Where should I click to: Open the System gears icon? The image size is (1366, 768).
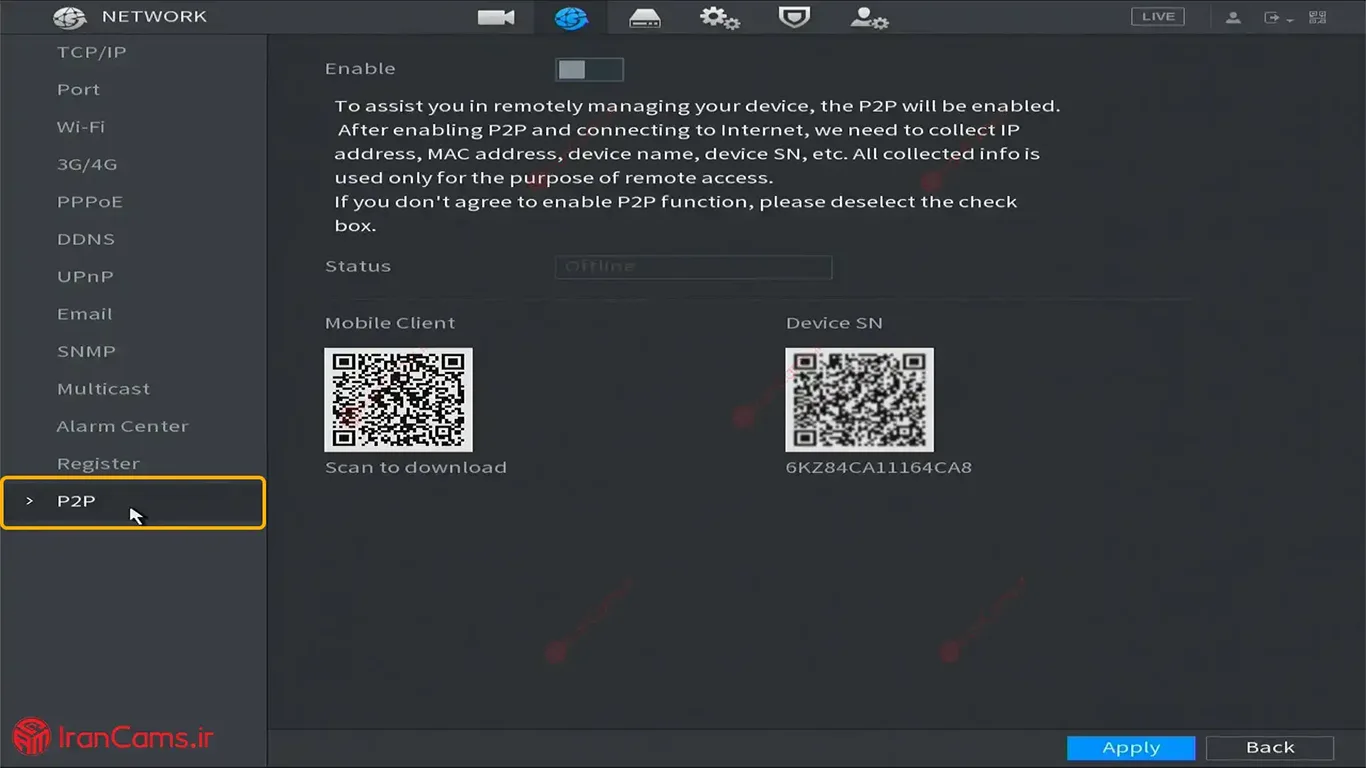[719, 17]
